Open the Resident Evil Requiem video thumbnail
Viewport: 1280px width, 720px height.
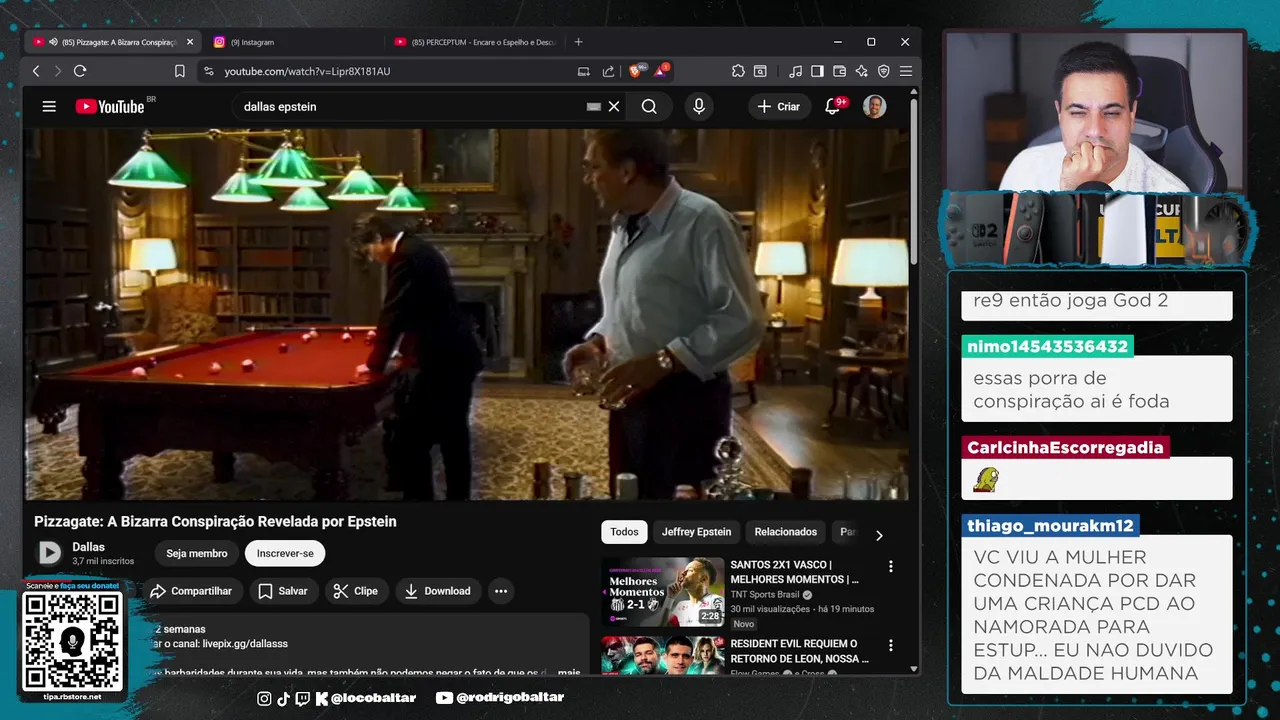pos(663,655)
